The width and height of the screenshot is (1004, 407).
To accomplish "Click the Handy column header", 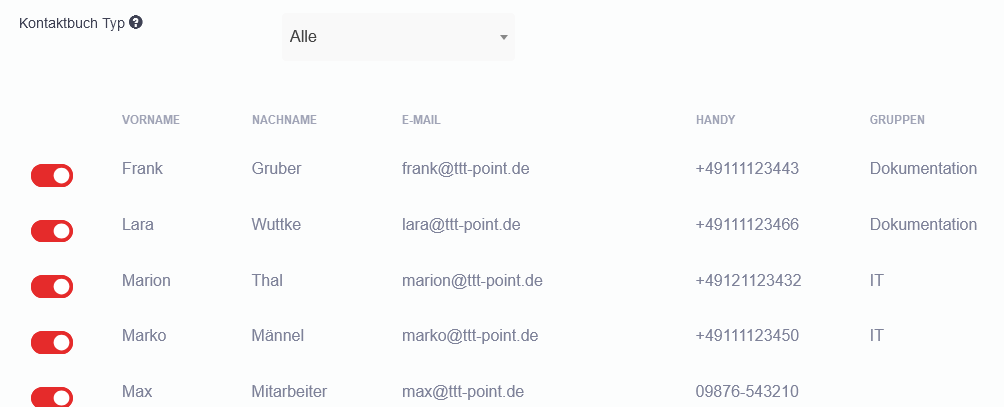I will [715, 120].
